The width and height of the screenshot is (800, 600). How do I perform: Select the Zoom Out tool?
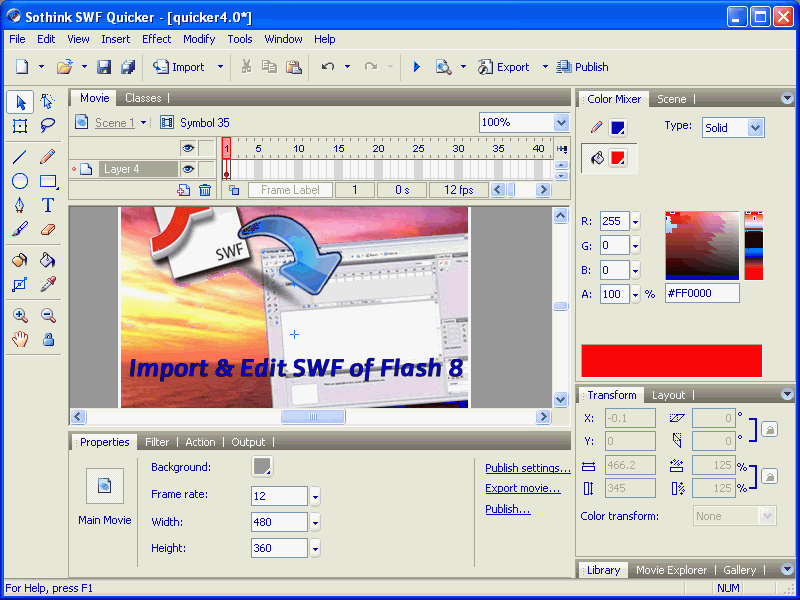tap(48, 316)
